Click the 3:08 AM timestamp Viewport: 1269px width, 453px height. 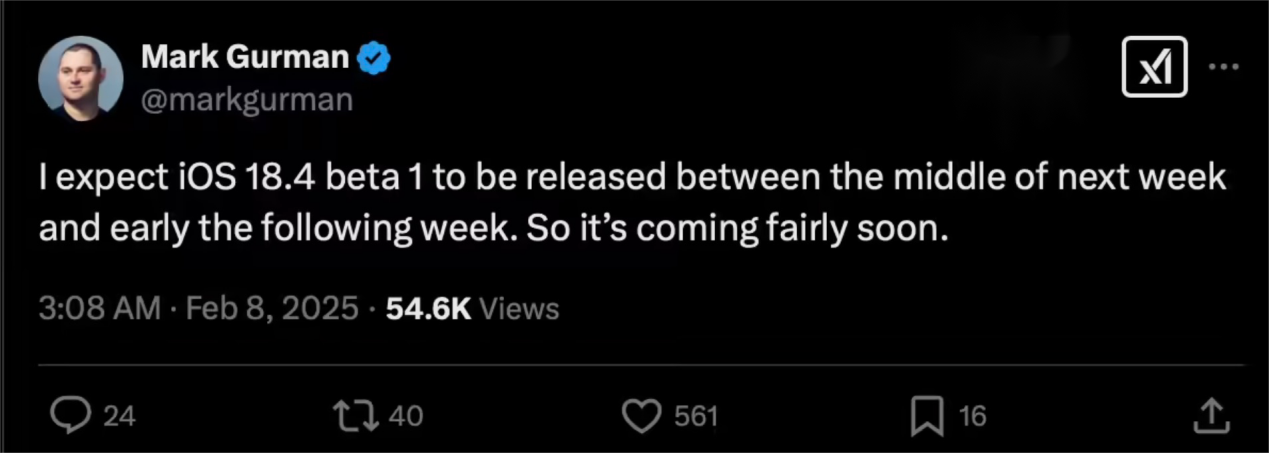tap(99, 309)
